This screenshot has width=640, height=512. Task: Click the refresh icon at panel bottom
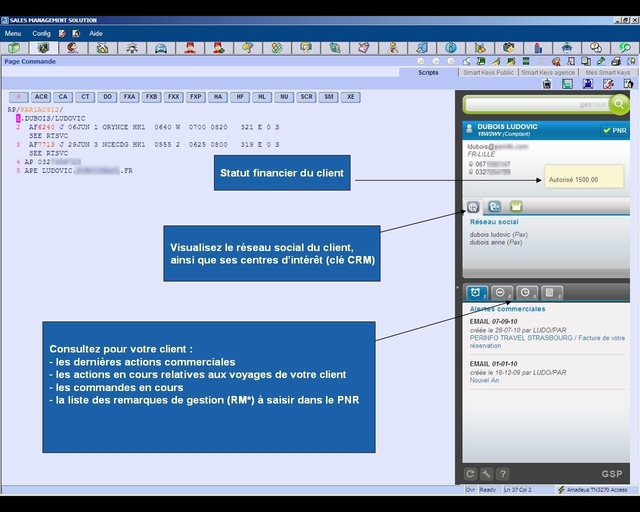click(470, 474)
